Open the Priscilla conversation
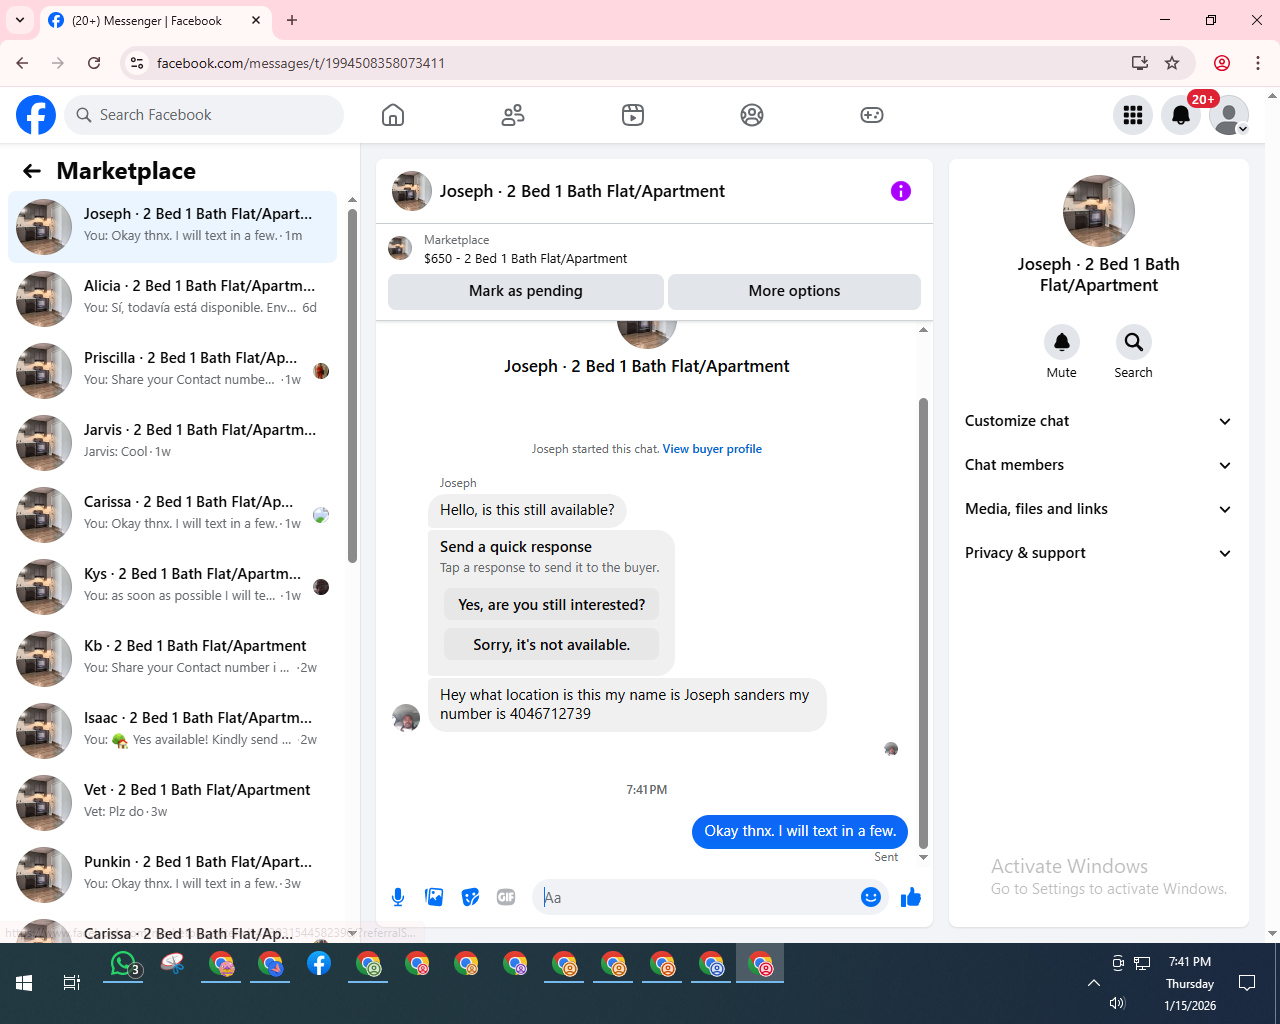 pyautogui.click(x=172, y=371)
